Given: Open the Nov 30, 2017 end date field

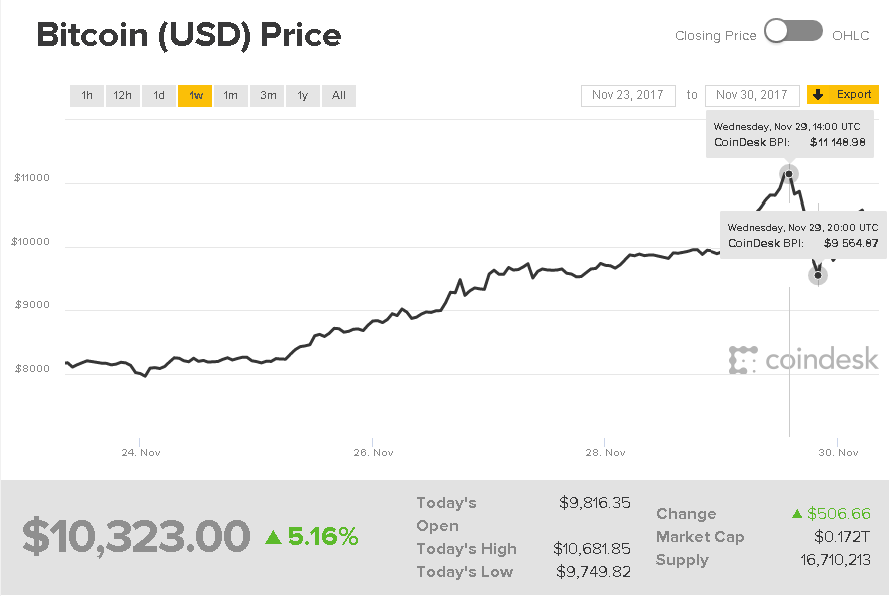Looking at the screenshot, I should tap(752, 95).
